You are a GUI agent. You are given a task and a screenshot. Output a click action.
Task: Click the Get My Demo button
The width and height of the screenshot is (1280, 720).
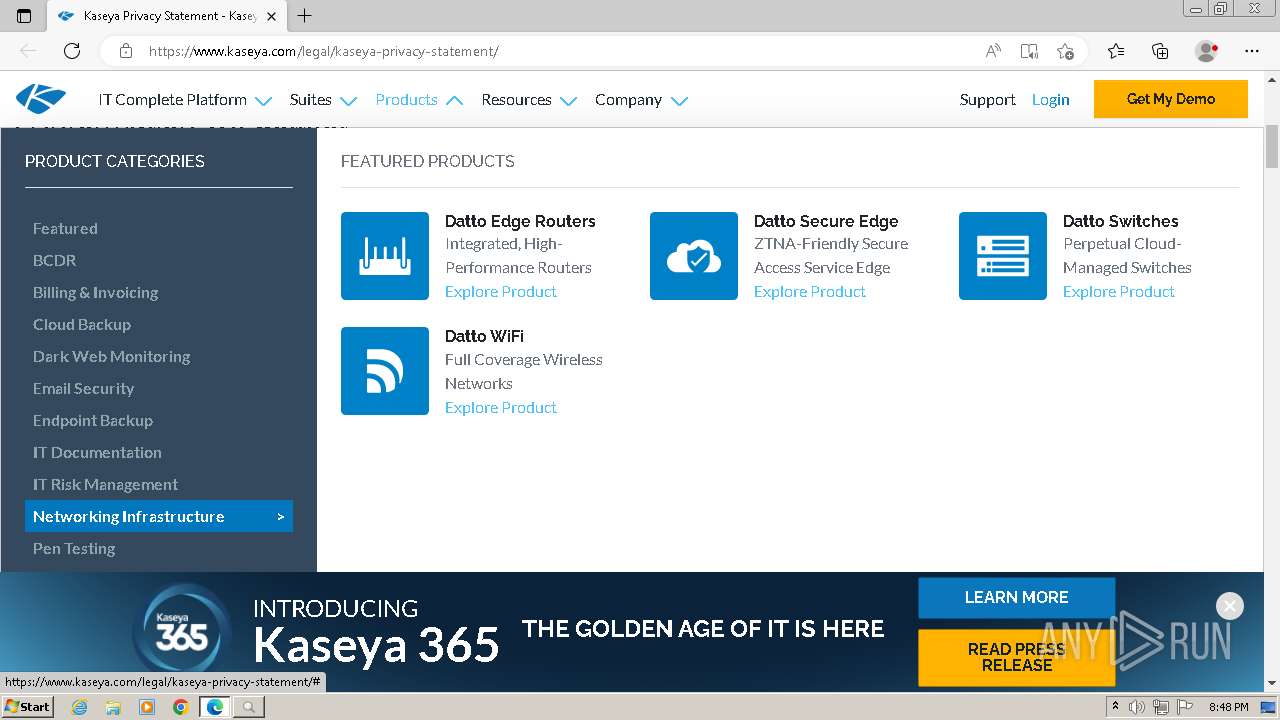1171,99
